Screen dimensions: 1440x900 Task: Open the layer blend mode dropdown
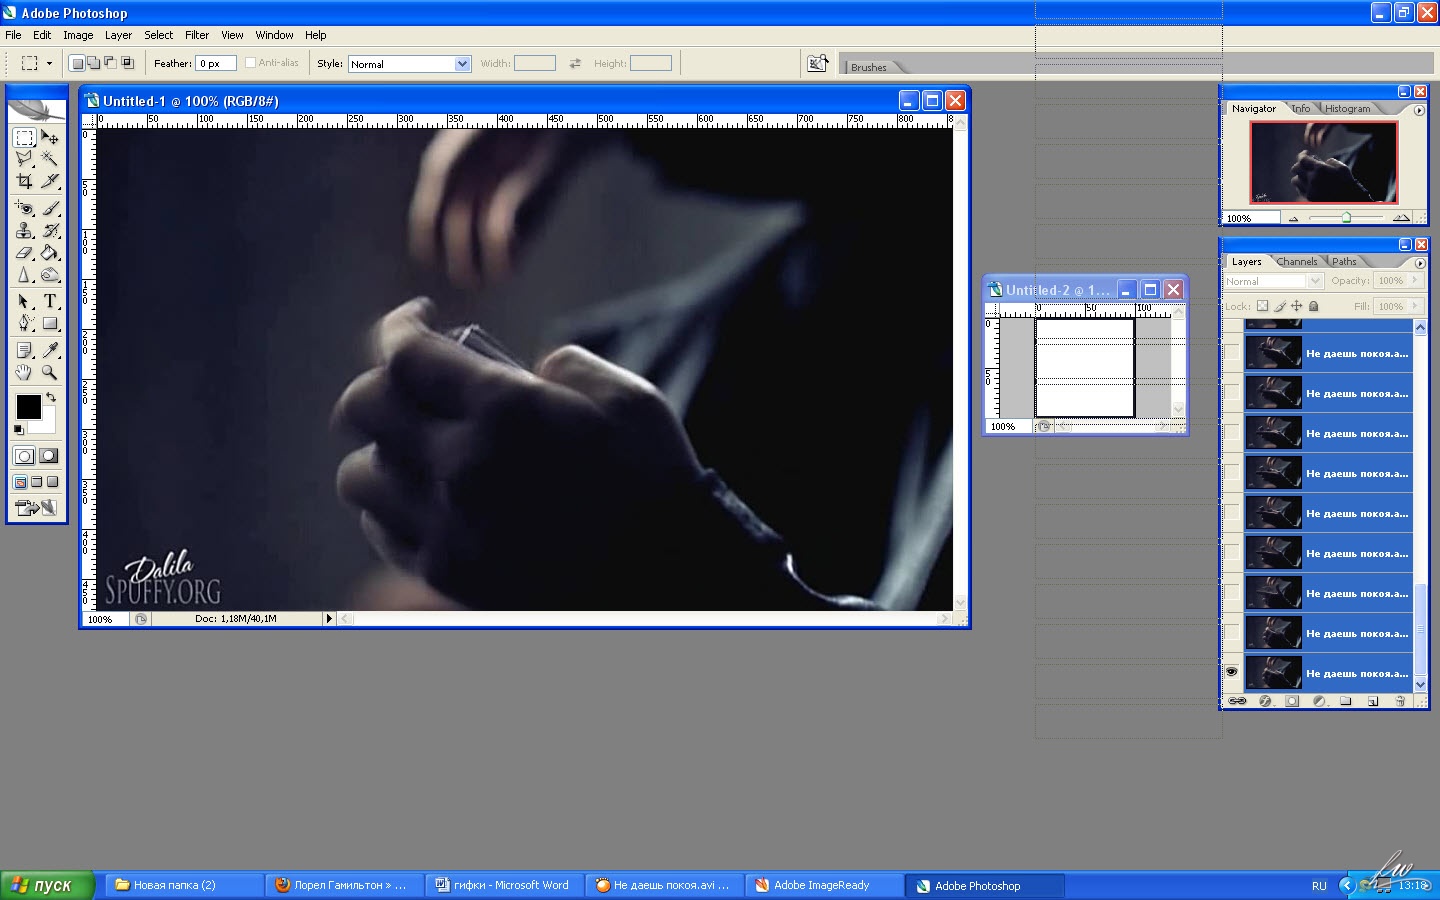(x=1315, y=281)
